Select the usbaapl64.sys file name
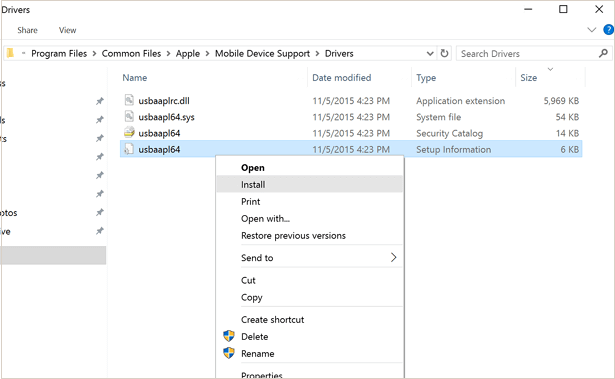Viewport: 615px width, 379px height. coord(166,117)
